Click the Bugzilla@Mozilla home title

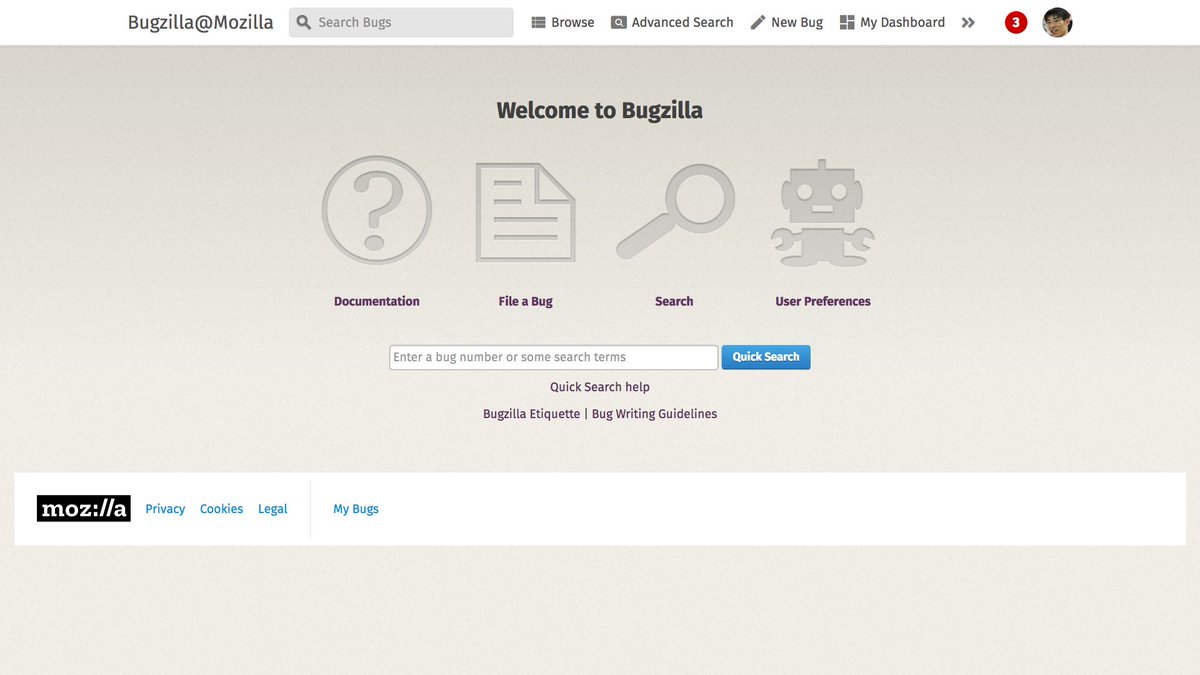200,22
